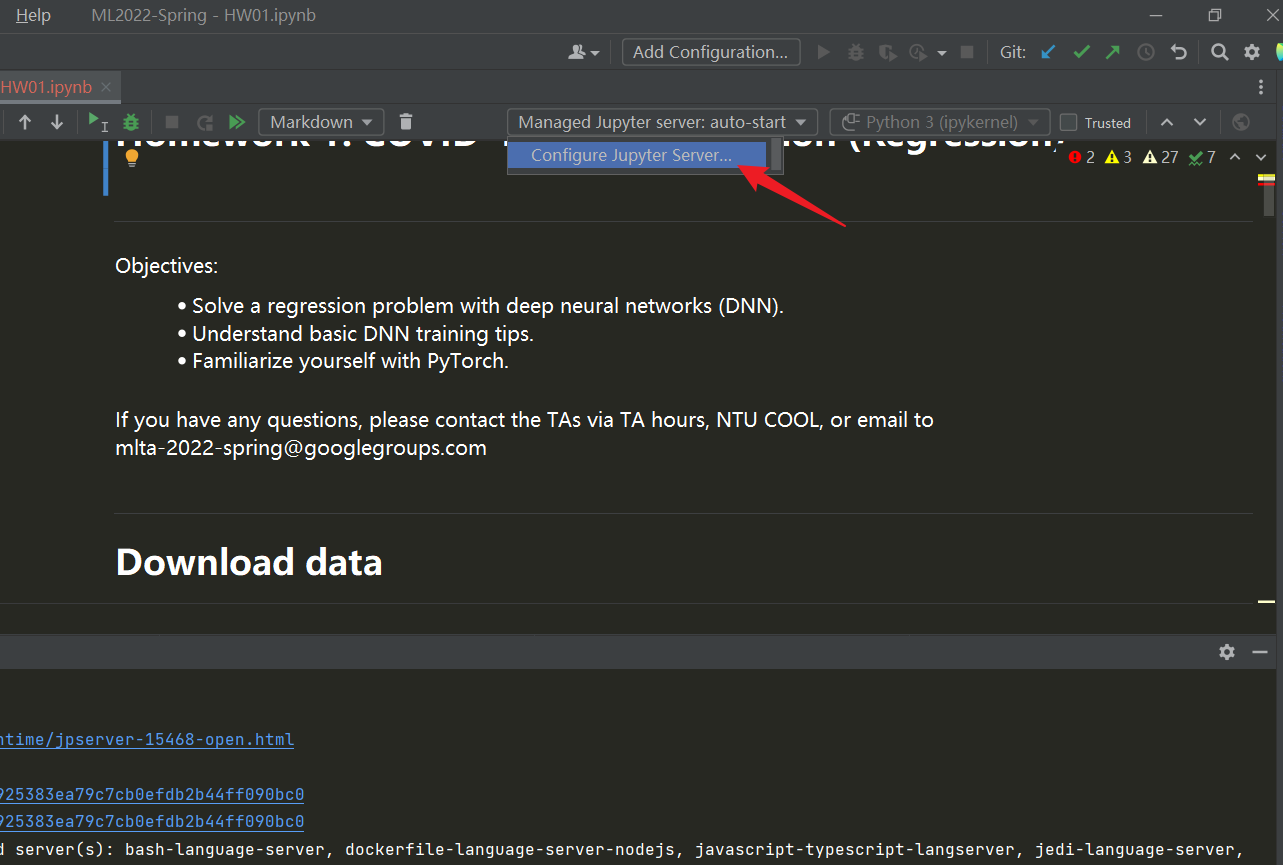Move cell up with up arrow
This screenshot has width=1283, height=865.
click(25, 122)
